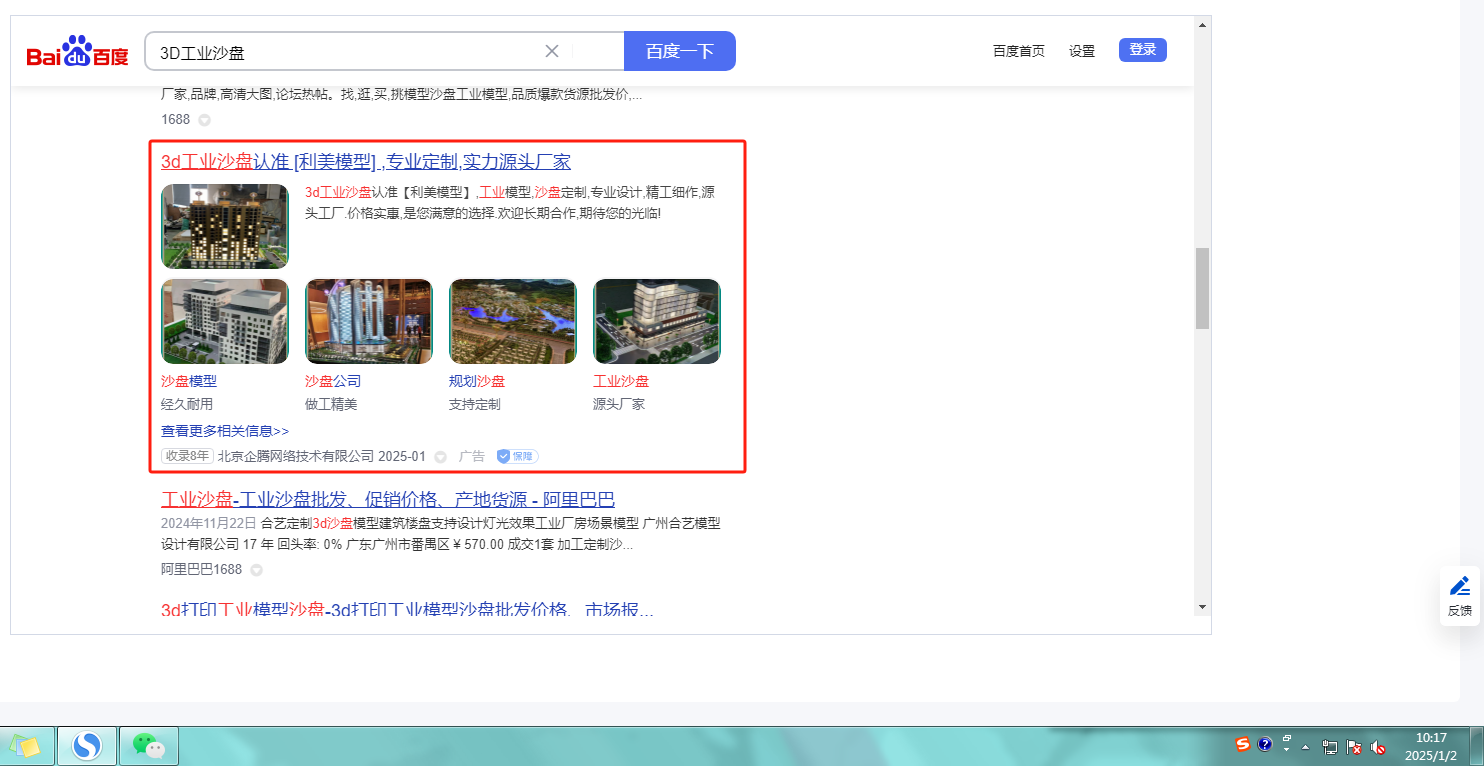Open the 工业沙盘 thumbnail image

[657, 321]
